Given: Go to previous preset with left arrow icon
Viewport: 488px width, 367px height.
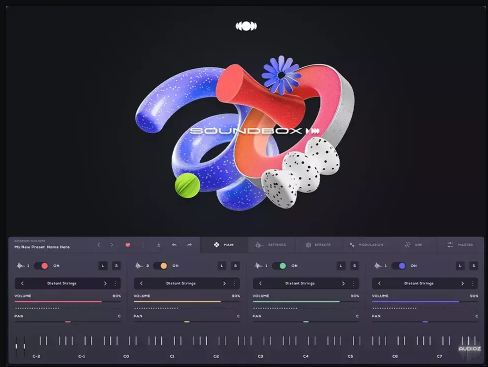Looking at the screenshot, I should click(x=174, y=245).
